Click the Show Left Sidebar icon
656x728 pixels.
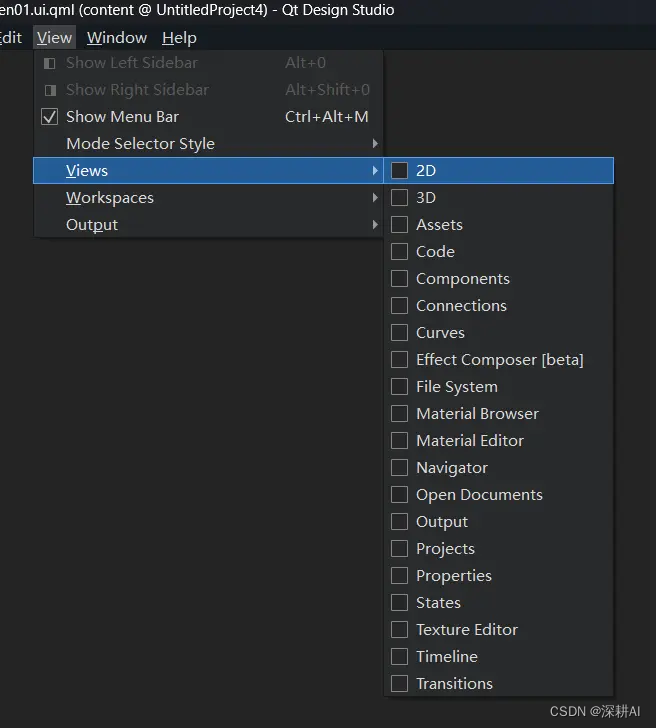[x=50, y=63]
